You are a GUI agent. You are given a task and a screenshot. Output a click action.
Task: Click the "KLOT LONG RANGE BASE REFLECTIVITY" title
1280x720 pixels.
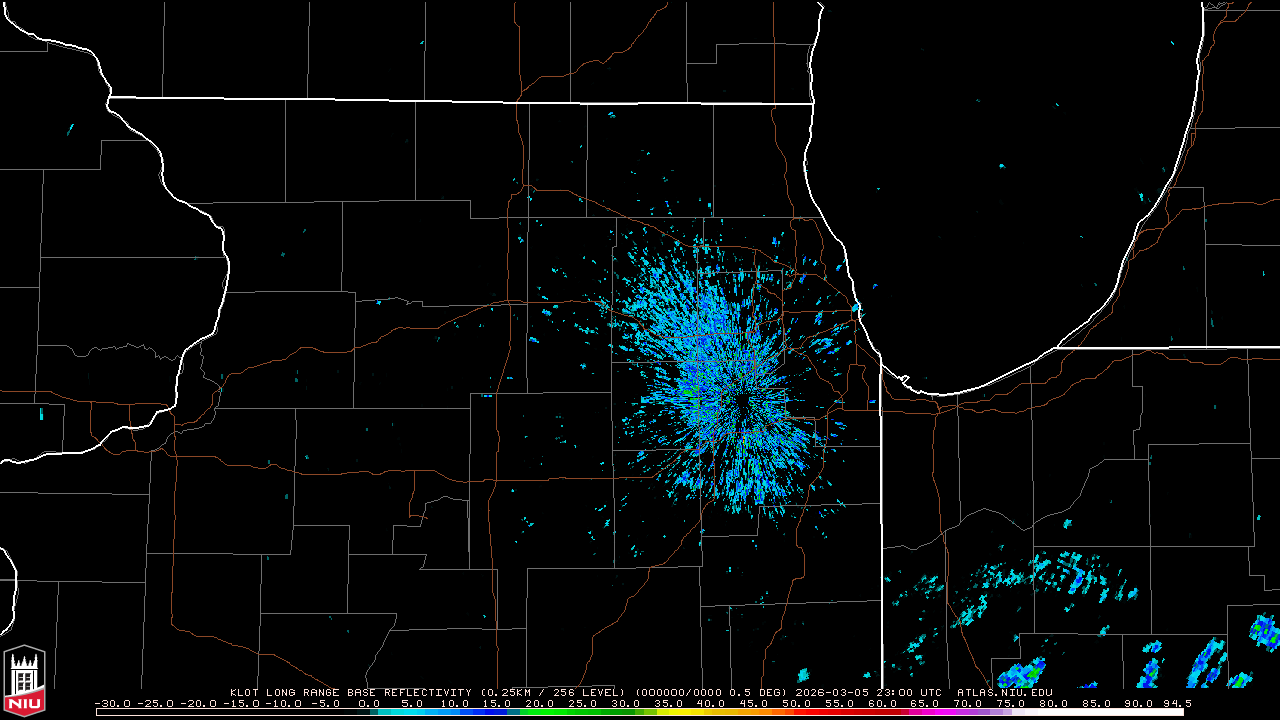351,692
